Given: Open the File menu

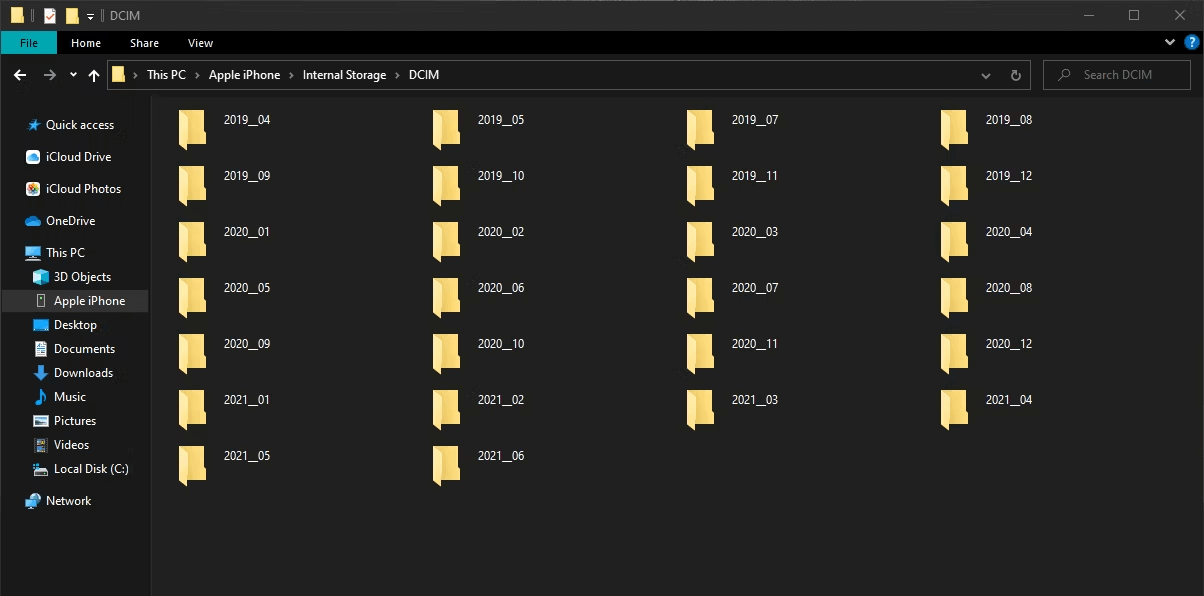Looking at the screenshot, I should pos(29,43).
